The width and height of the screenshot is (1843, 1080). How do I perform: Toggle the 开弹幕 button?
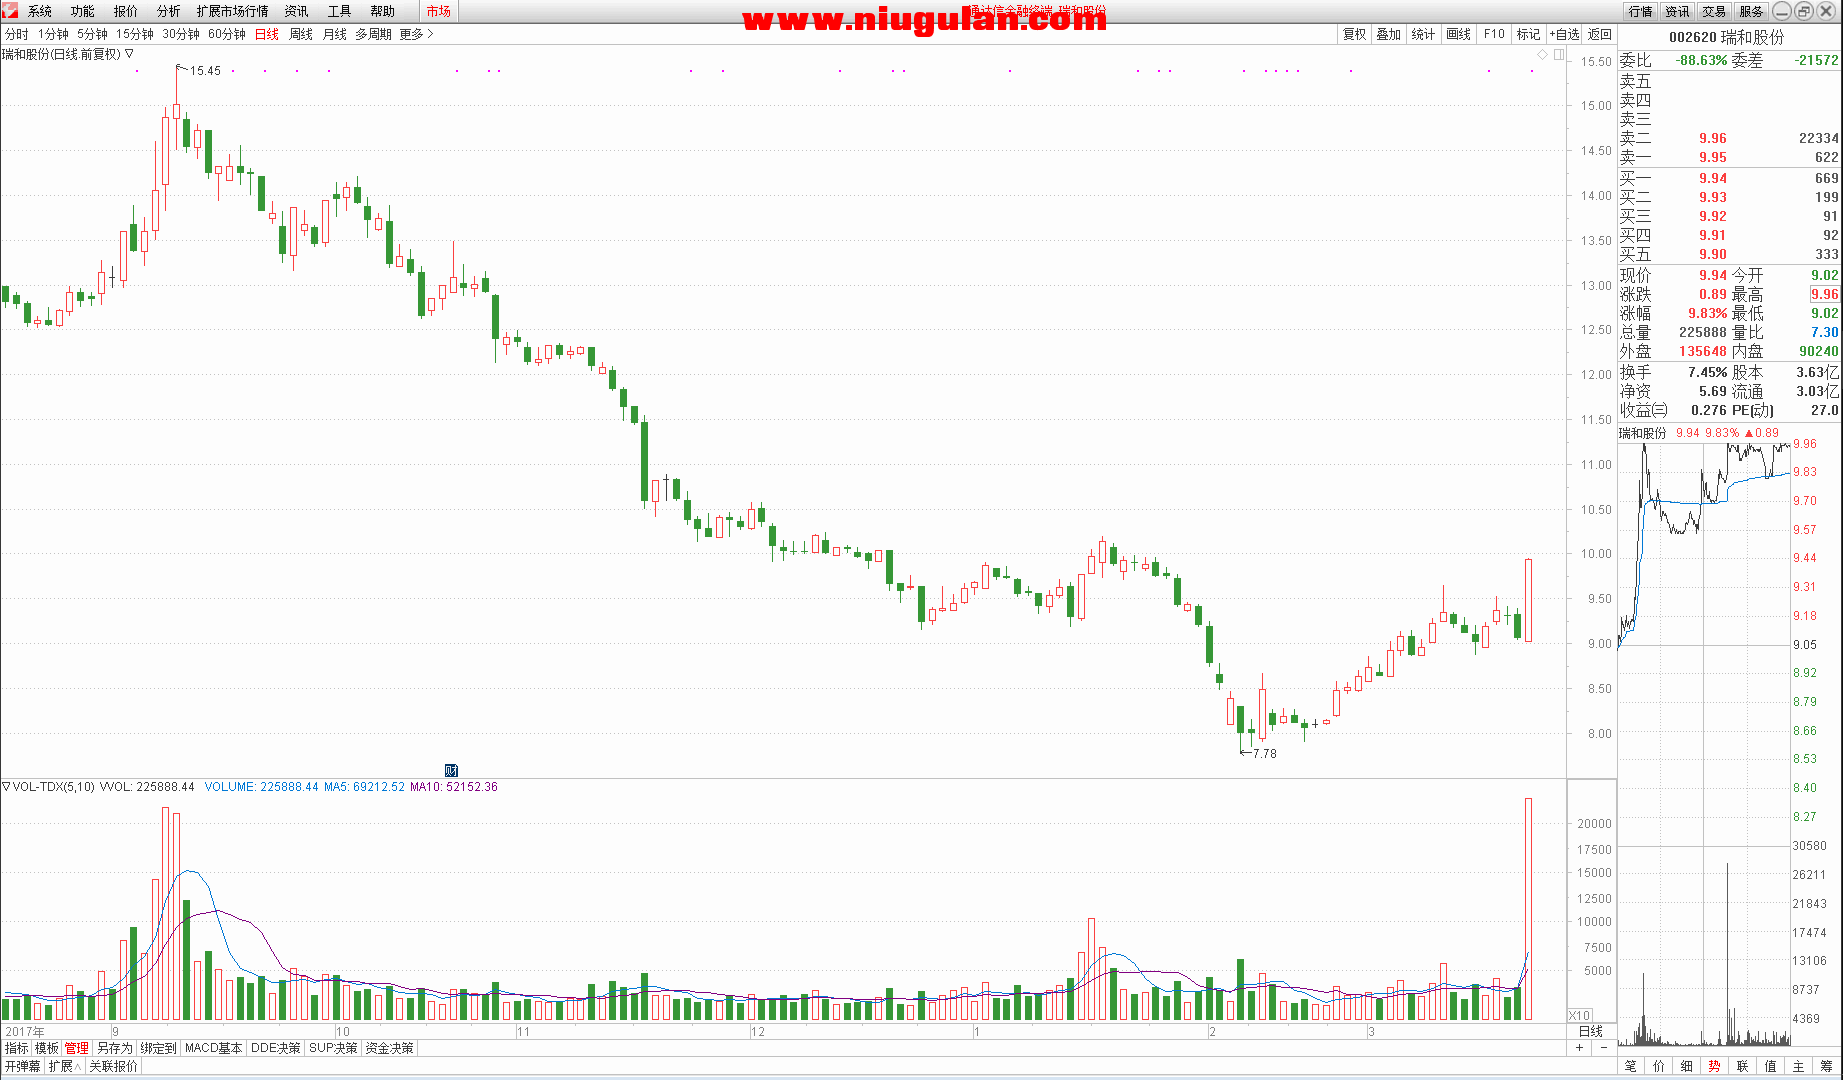(x=22, y=1066)
